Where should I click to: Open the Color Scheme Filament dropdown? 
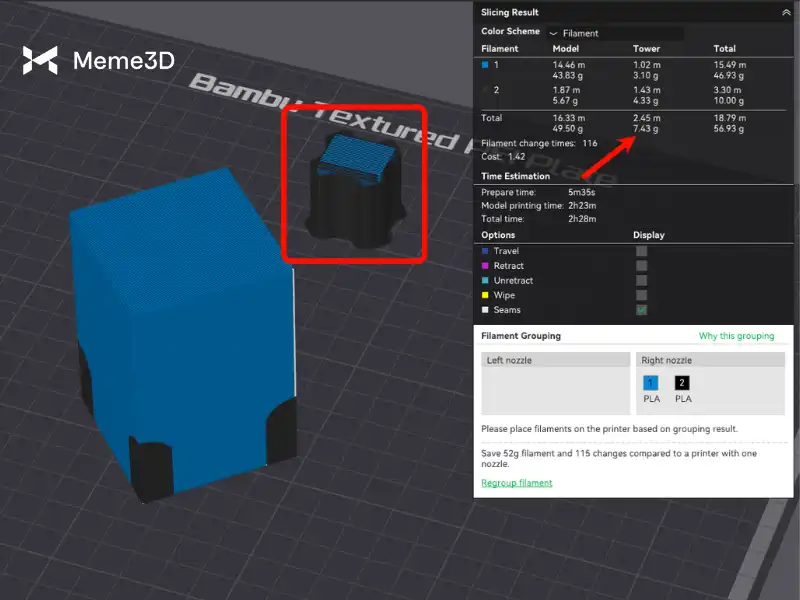click(x=614, y=33)
